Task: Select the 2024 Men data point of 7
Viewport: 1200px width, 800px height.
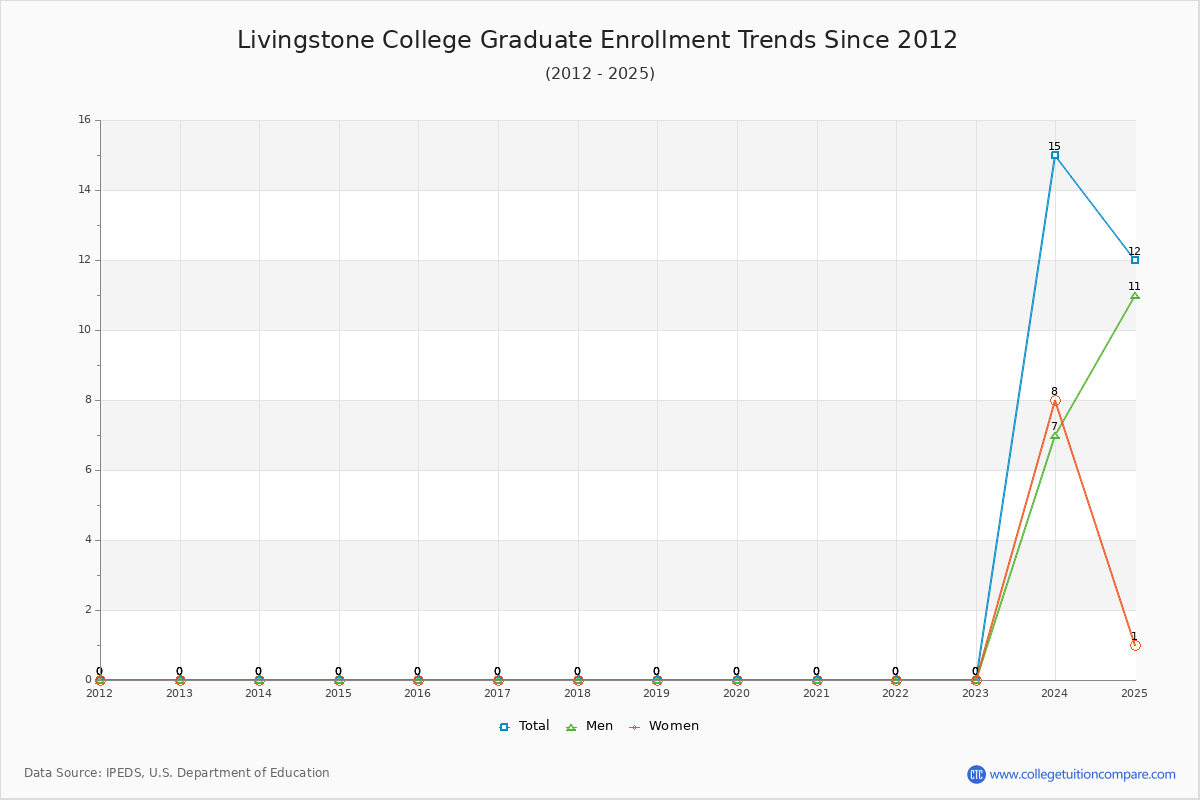Action: (1055, 435)
